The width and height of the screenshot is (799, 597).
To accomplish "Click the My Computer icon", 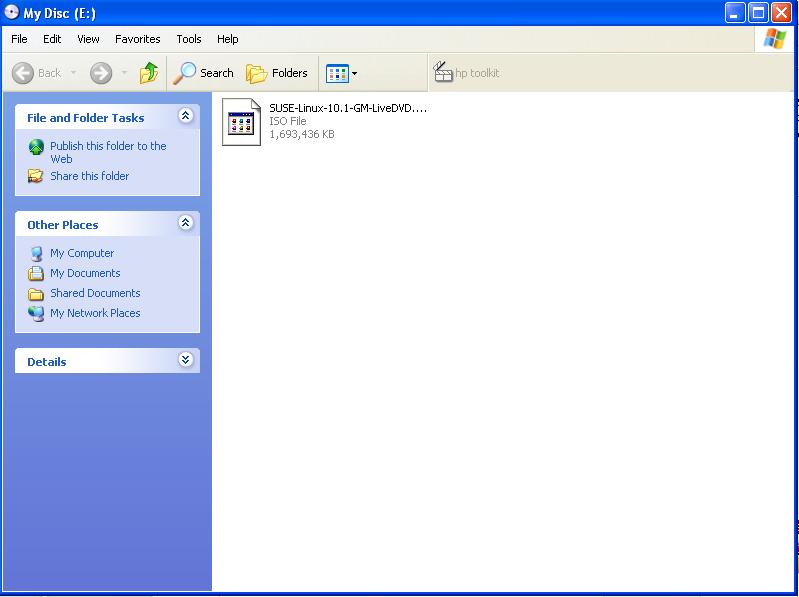I will coord(36,253).
